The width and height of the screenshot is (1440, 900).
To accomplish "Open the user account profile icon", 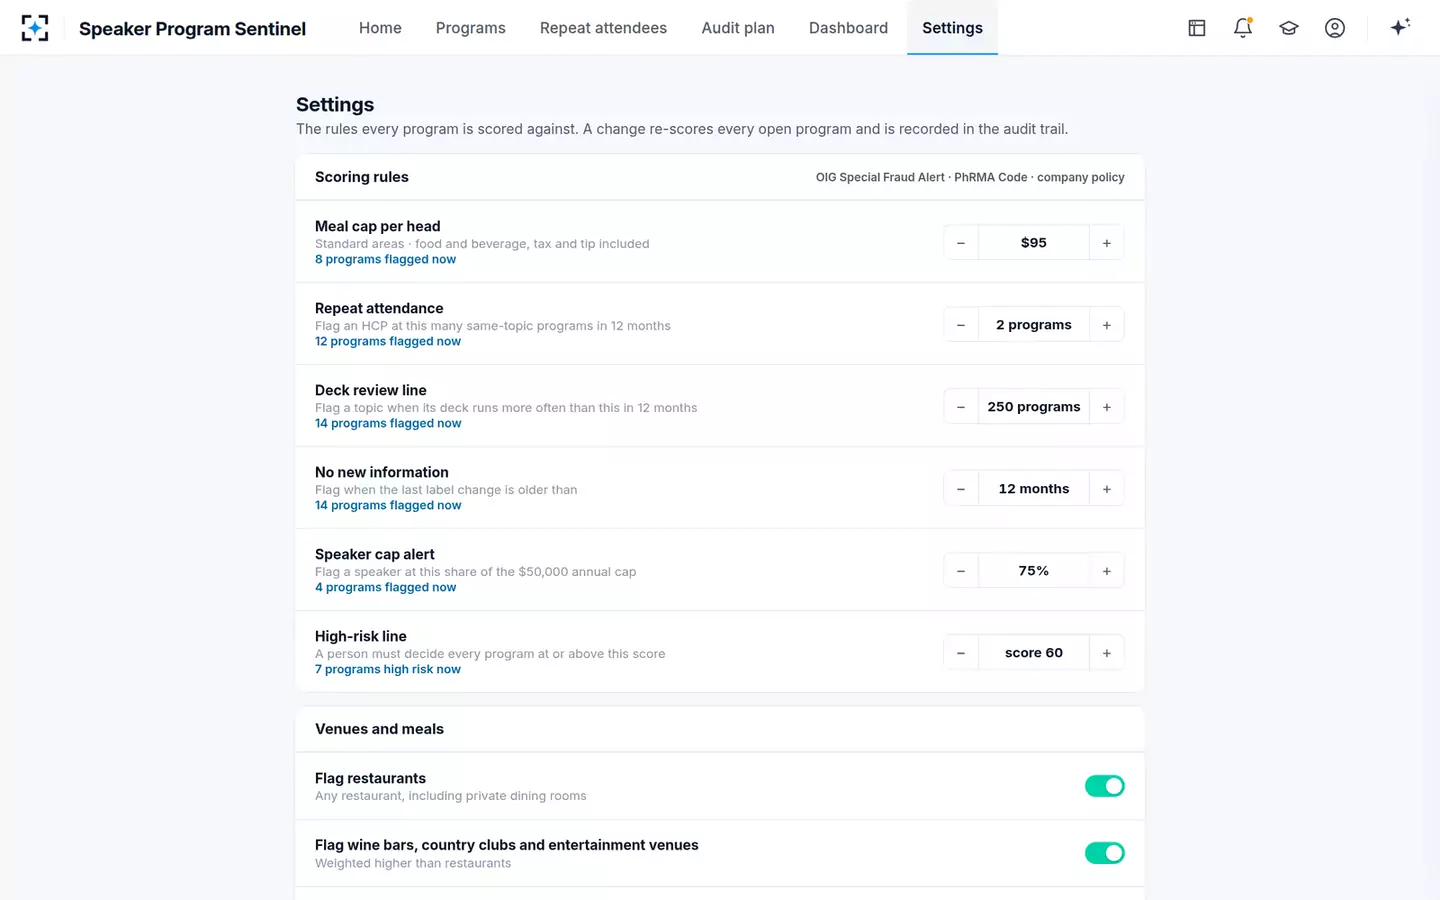I will coord(1335,28).
